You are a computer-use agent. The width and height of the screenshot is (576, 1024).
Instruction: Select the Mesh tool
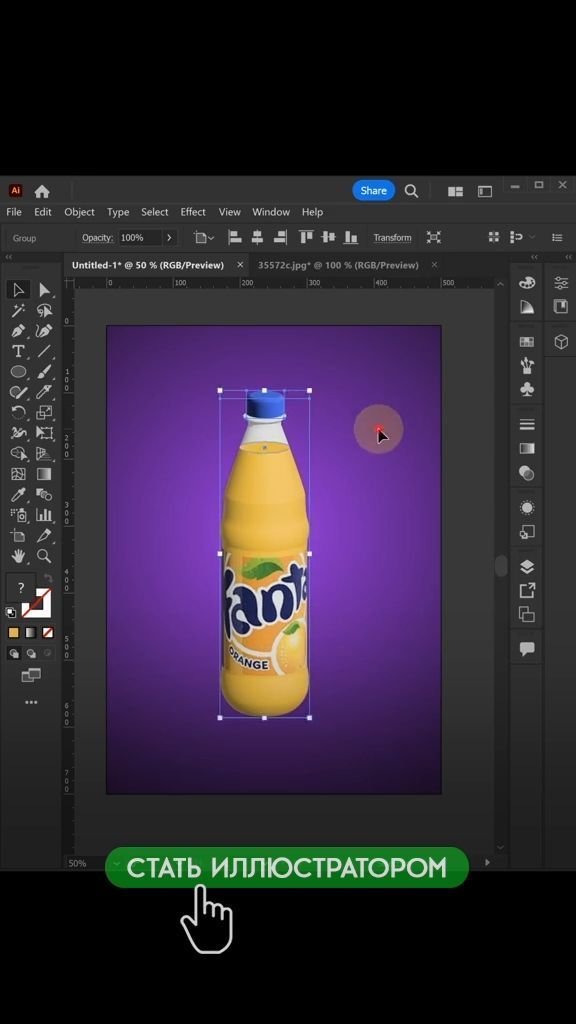18,473
